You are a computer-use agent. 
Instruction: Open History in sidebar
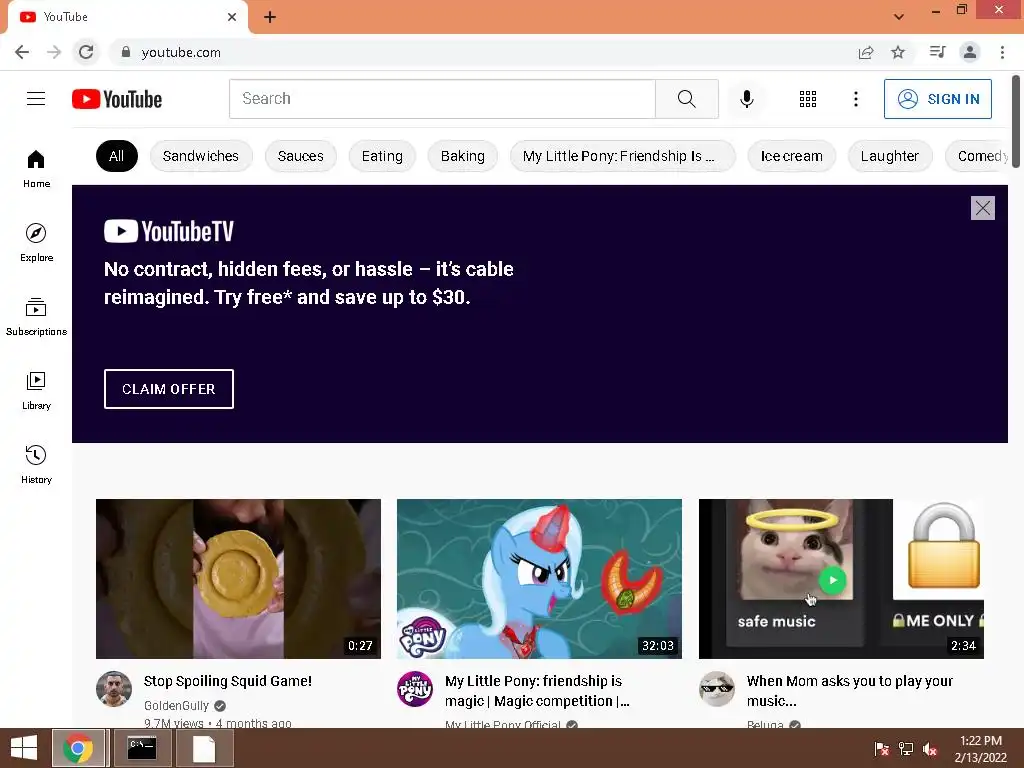pos(36,464)
